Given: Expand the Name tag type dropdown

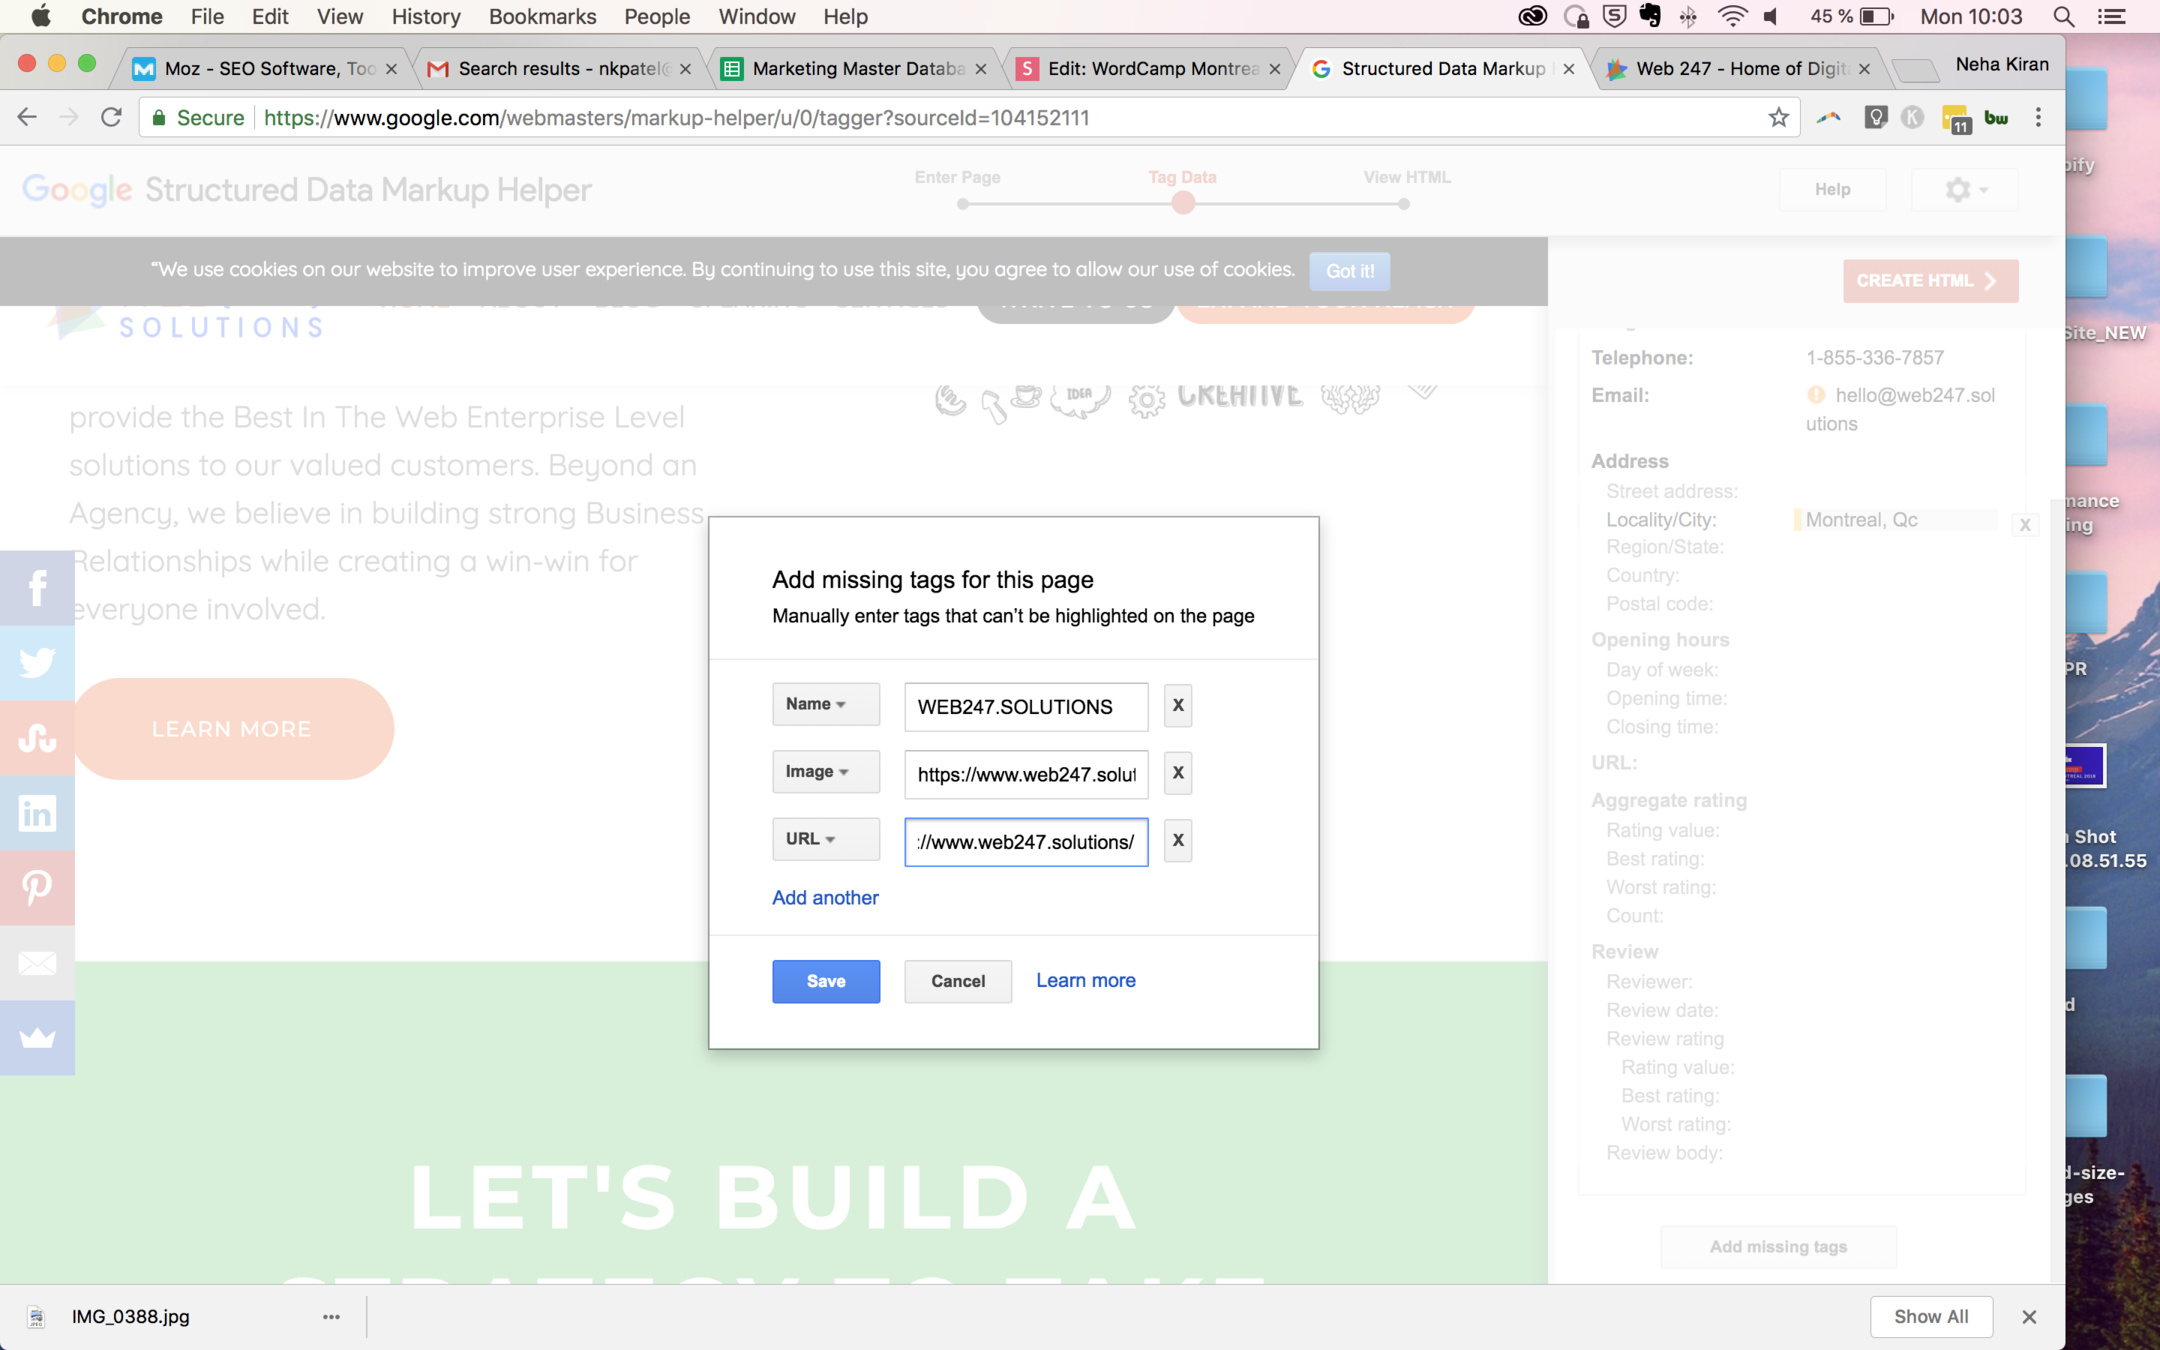Looking at the screenshot, I should click(x=825, y=704).
